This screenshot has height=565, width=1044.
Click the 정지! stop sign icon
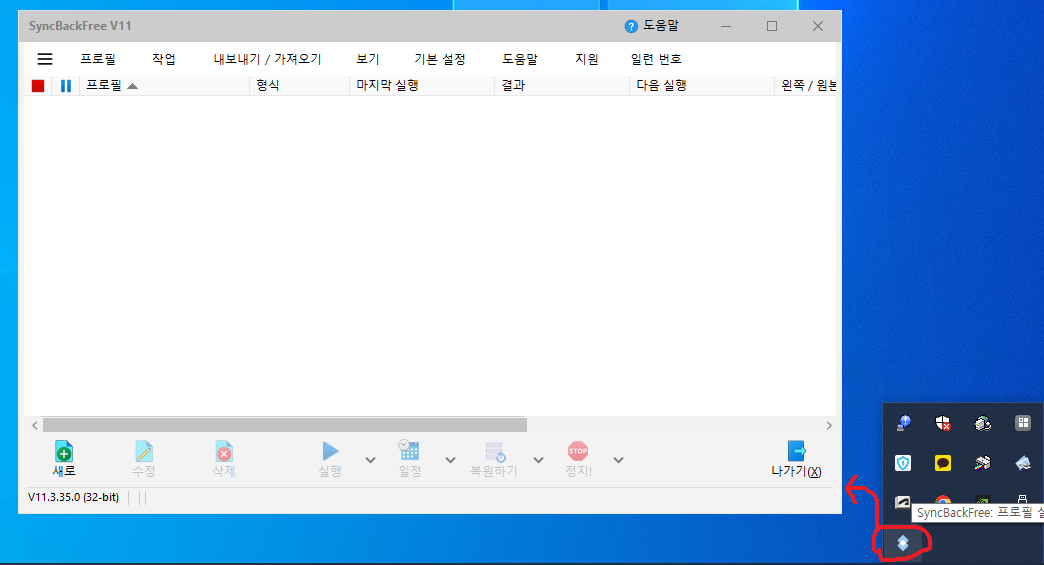pos(578,451)
